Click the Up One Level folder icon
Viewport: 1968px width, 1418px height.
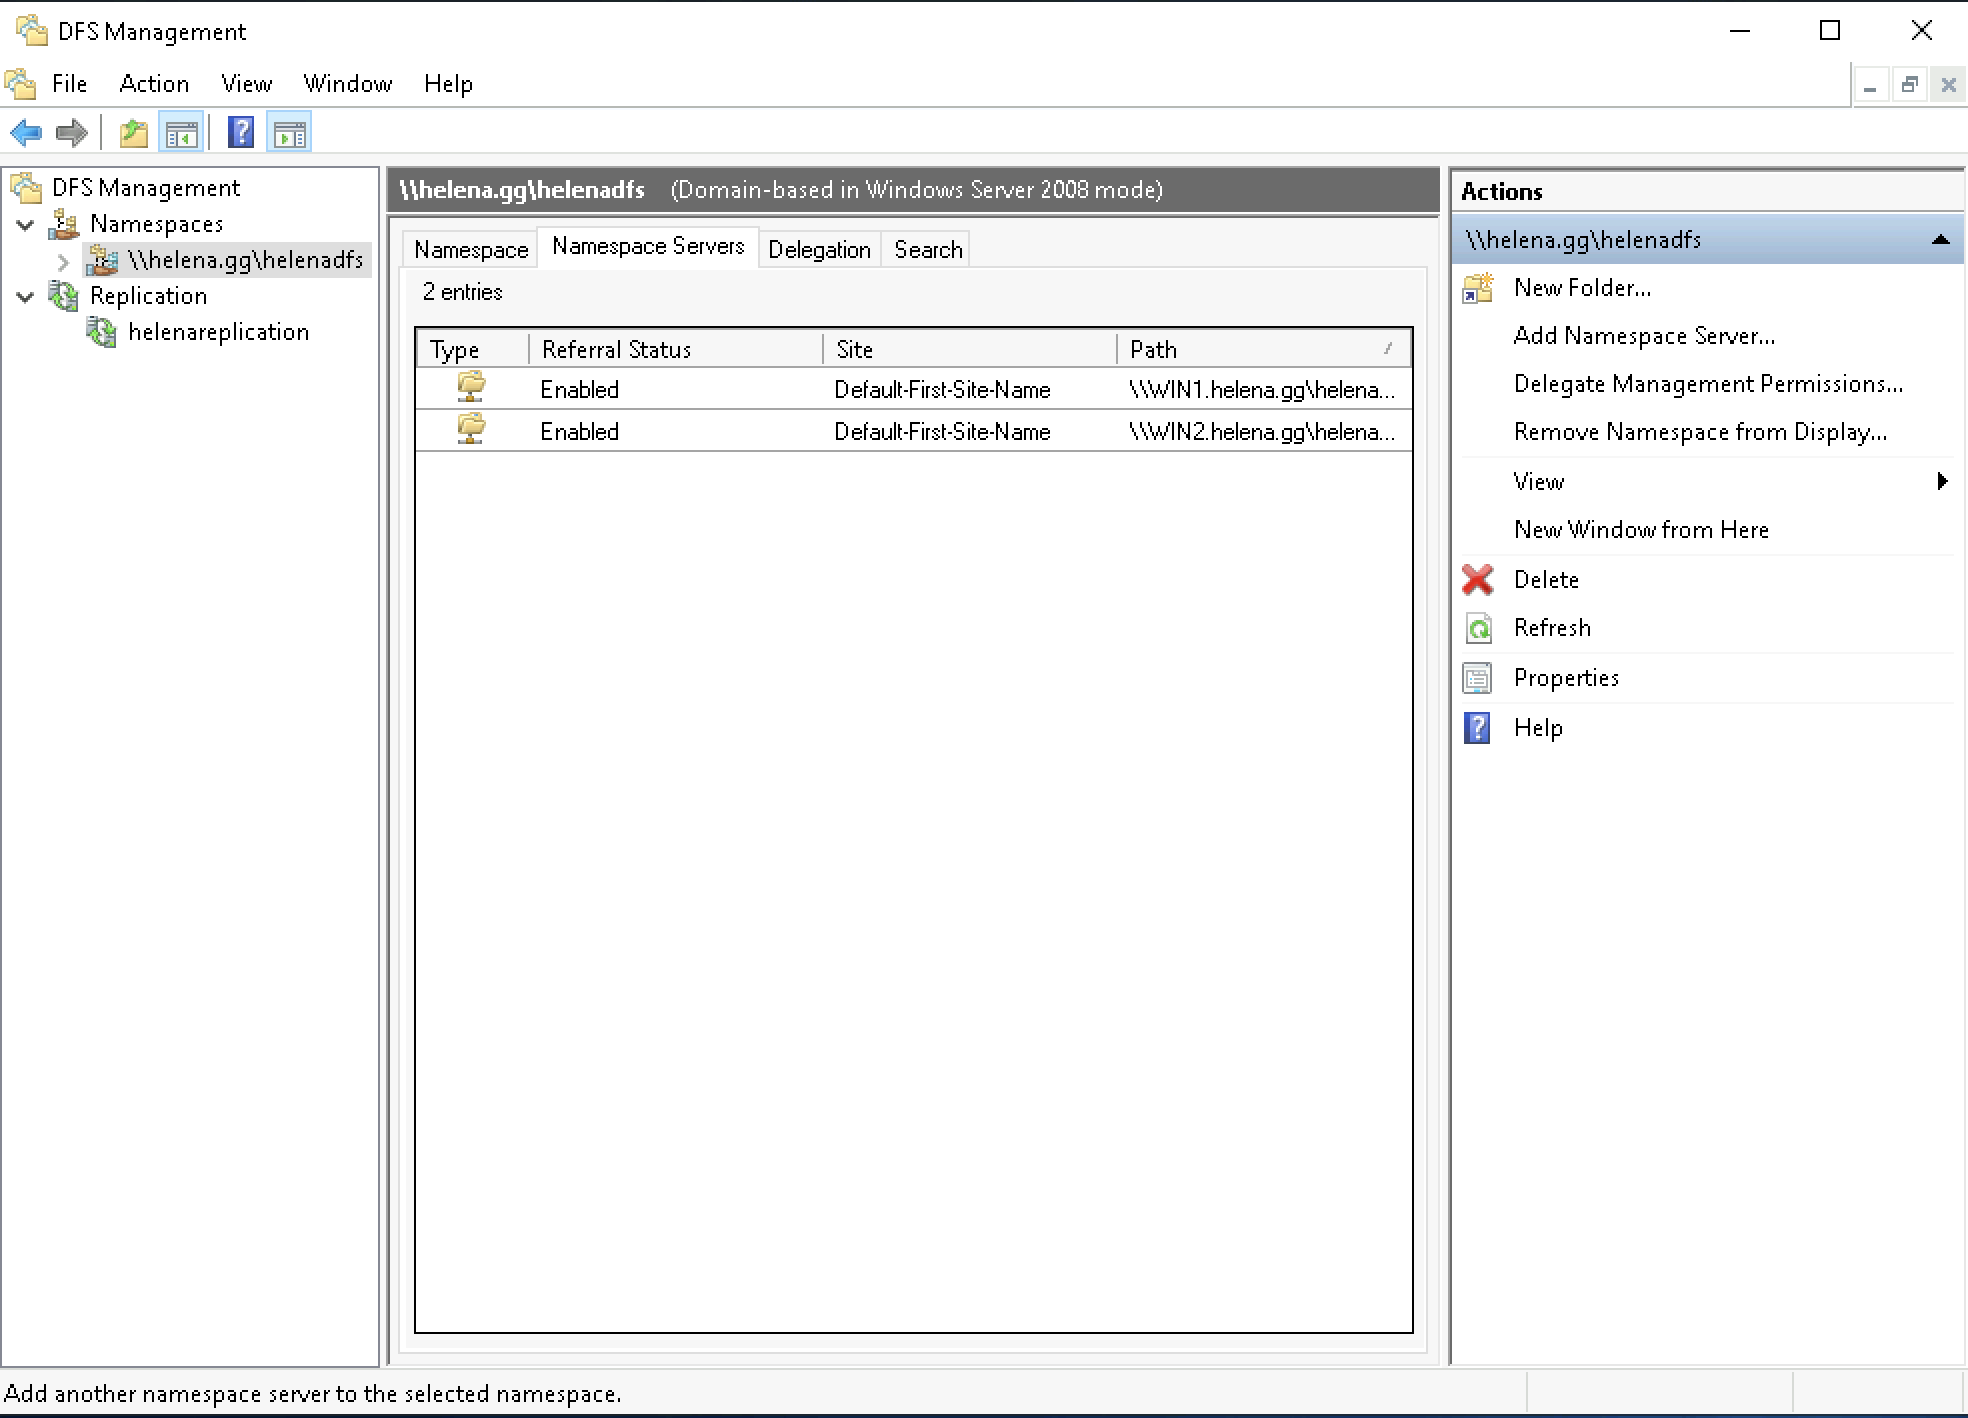click(x=133, y=132)
